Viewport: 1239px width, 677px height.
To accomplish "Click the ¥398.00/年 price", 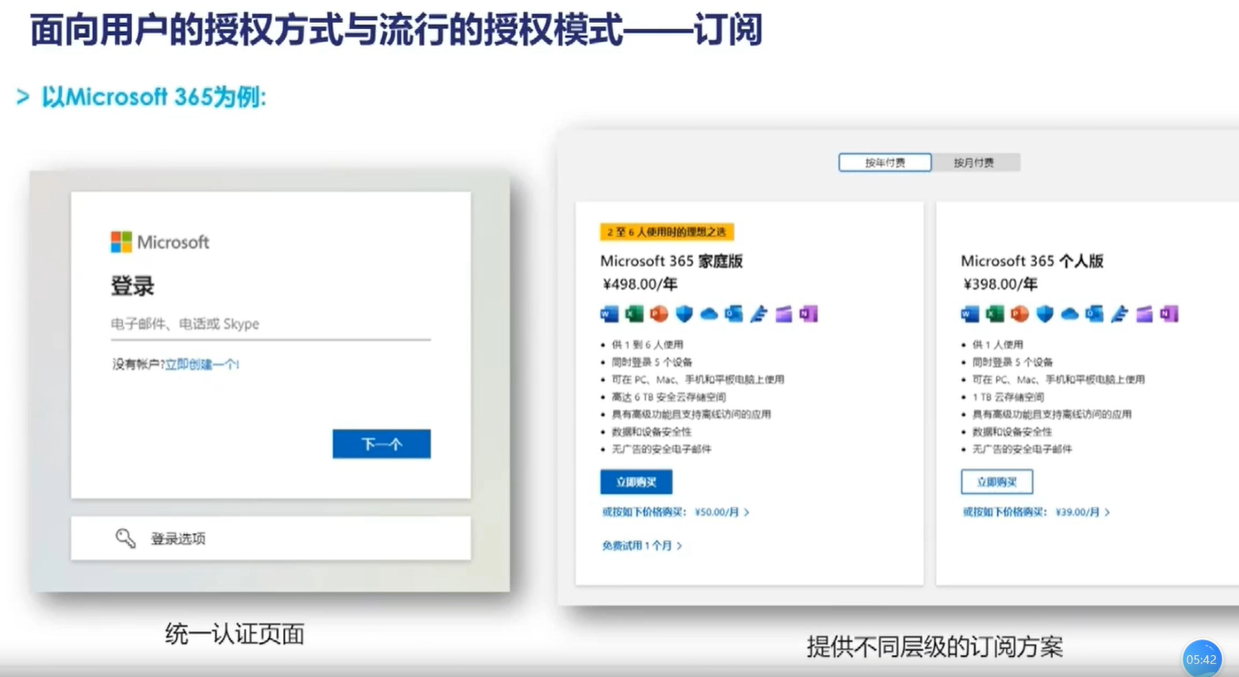I will point(1000,284).
